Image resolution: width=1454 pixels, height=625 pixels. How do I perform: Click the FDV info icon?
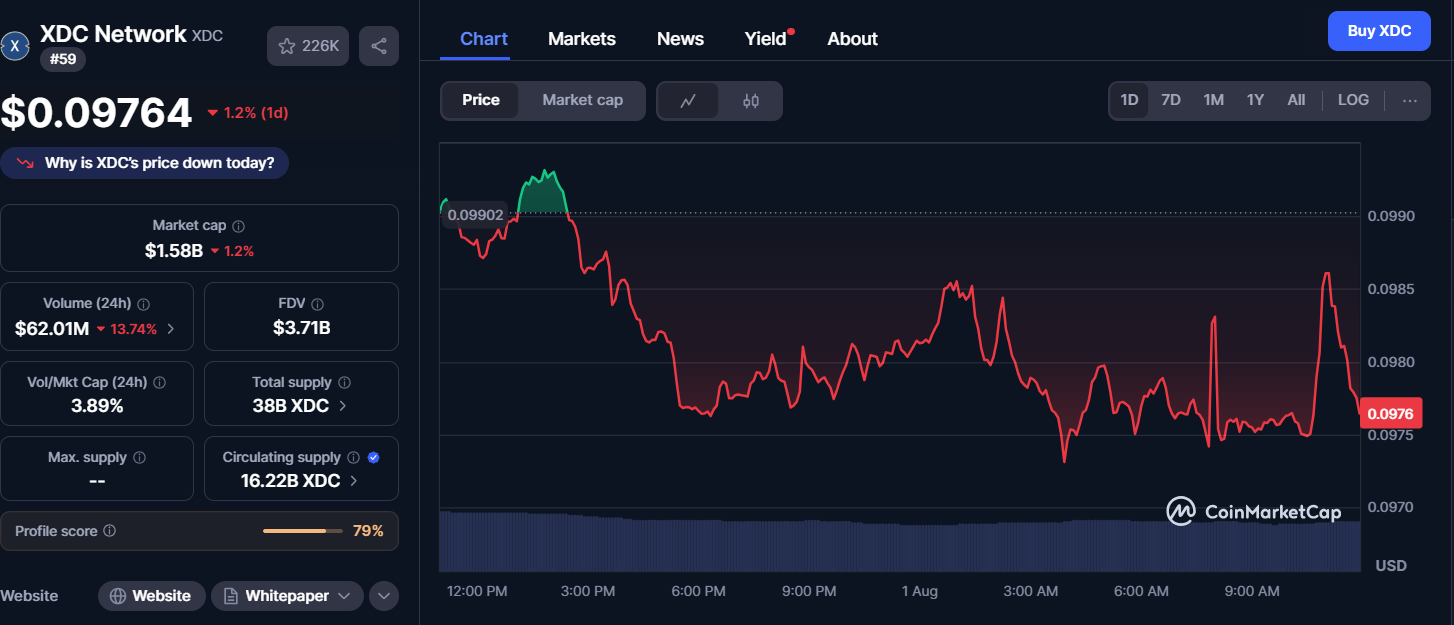[317, 304]
